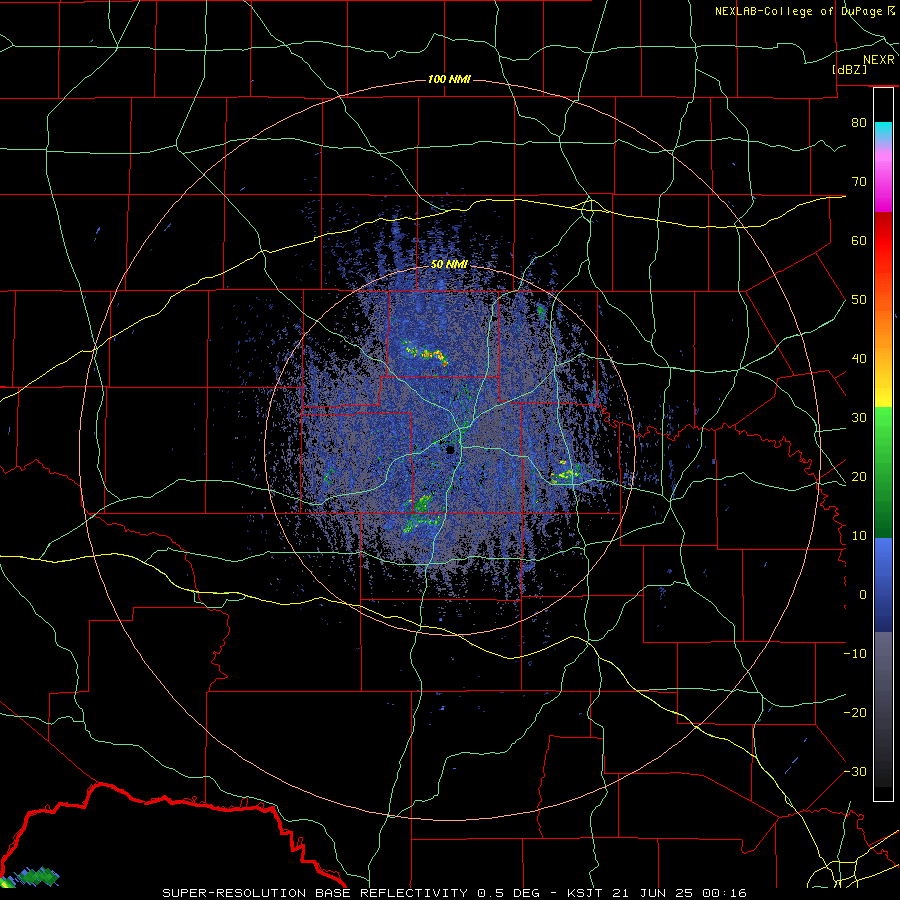Click the 50 value on the dBZ scale

(x=859, y=300)
